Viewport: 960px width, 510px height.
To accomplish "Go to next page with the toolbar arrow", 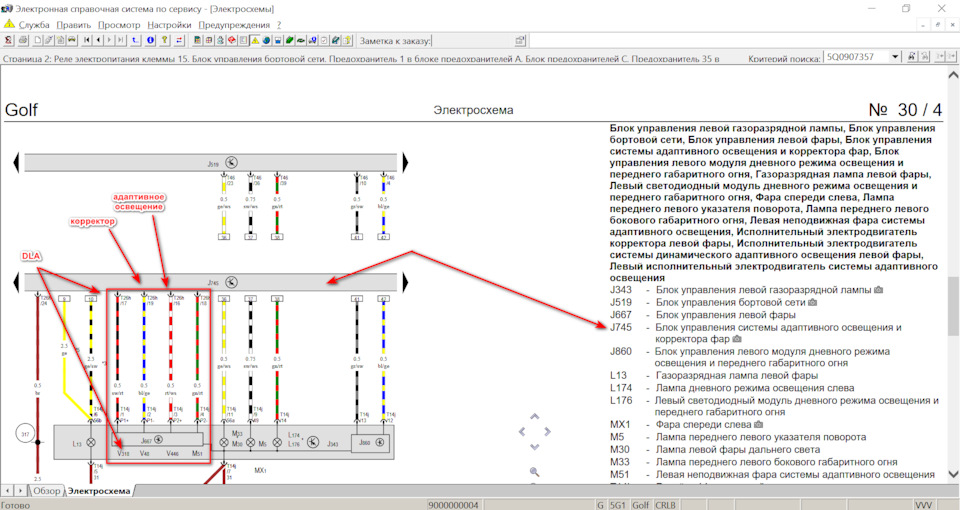I will [x=109, y=40].
